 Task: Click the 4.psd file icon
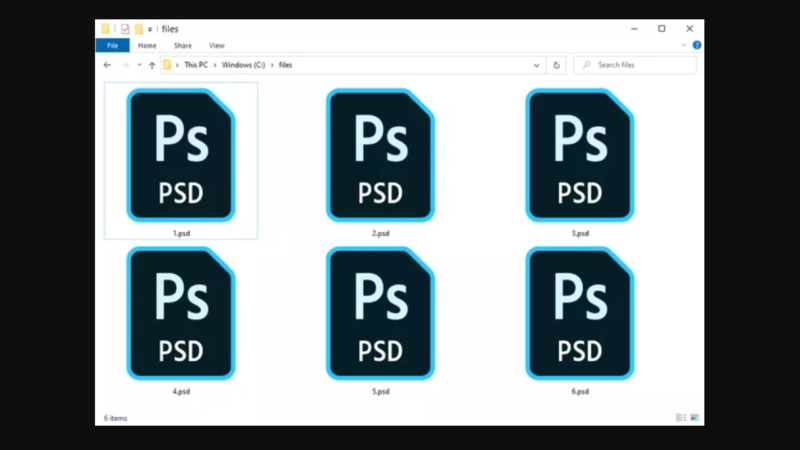[x=180, y=314]
